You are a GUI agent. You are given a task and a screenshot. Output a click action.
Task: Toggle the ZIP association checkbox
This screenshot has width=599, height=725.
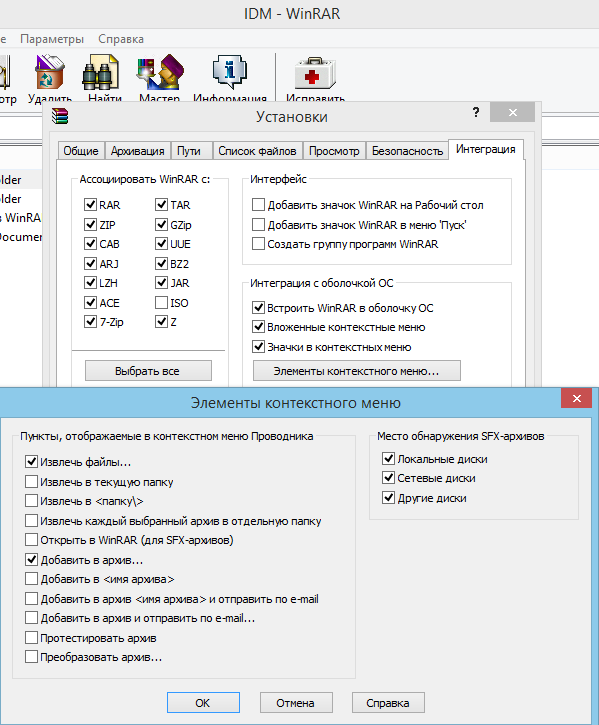click(90, 225)
